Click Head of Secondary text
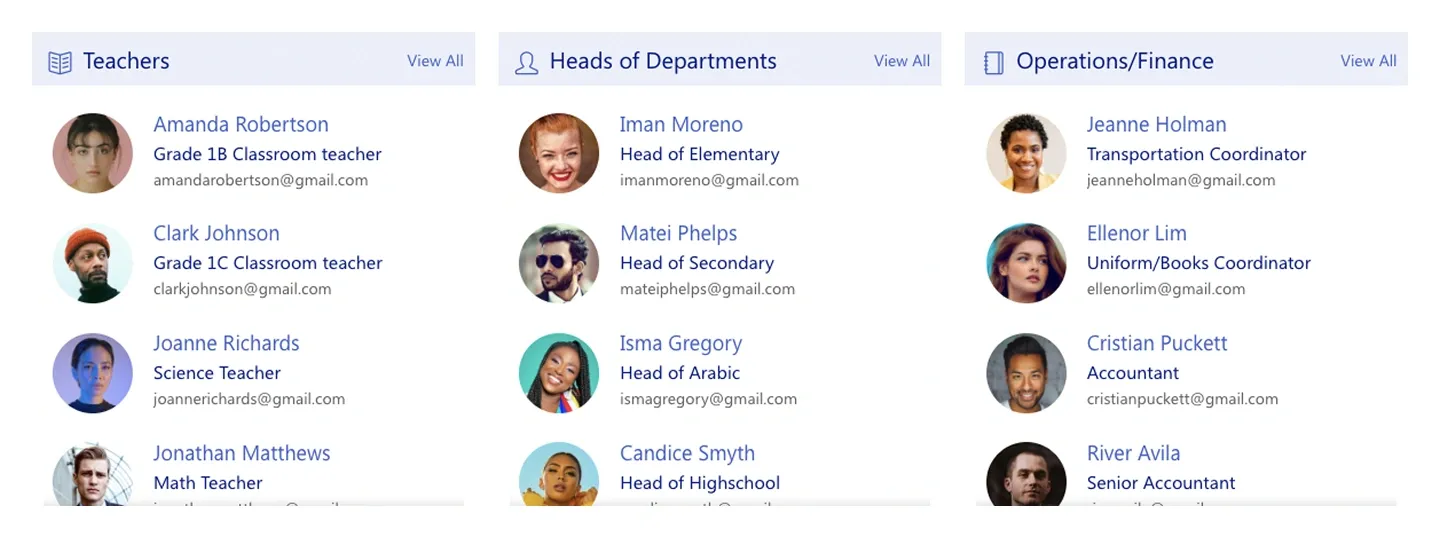 [697, 264]
